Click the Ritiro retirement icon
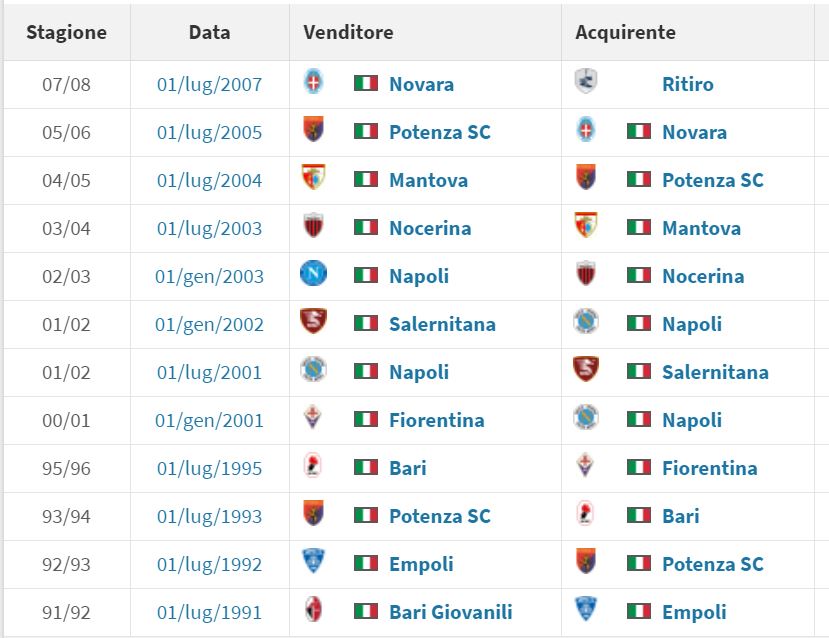829x638 pixels. [x=586, y=83]
